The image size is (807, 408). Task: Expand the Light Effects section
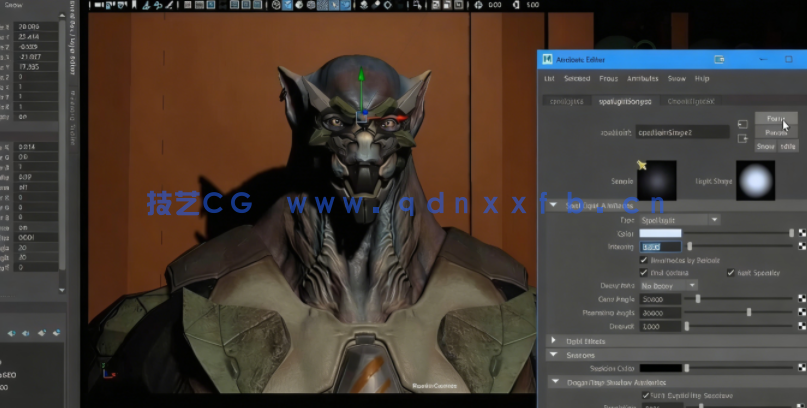point(554,341)
